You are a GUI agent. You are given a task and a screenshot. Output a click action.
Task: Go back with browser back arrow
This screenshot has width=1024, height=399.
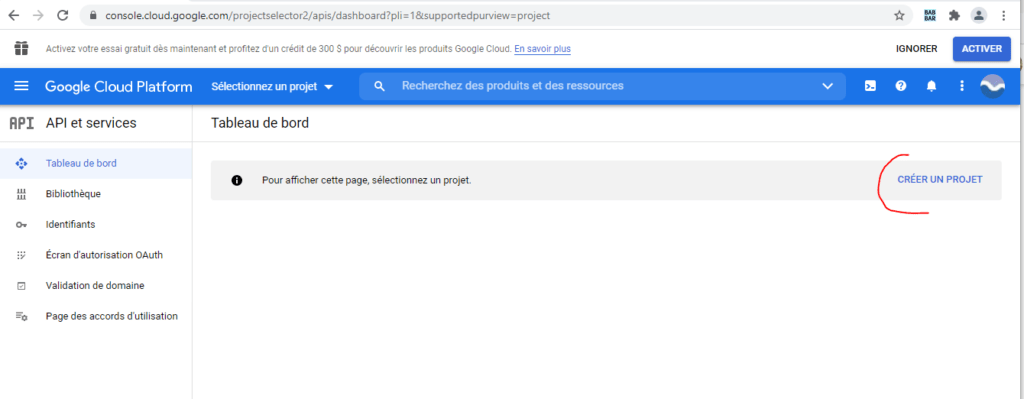click(x=14, y=16)
